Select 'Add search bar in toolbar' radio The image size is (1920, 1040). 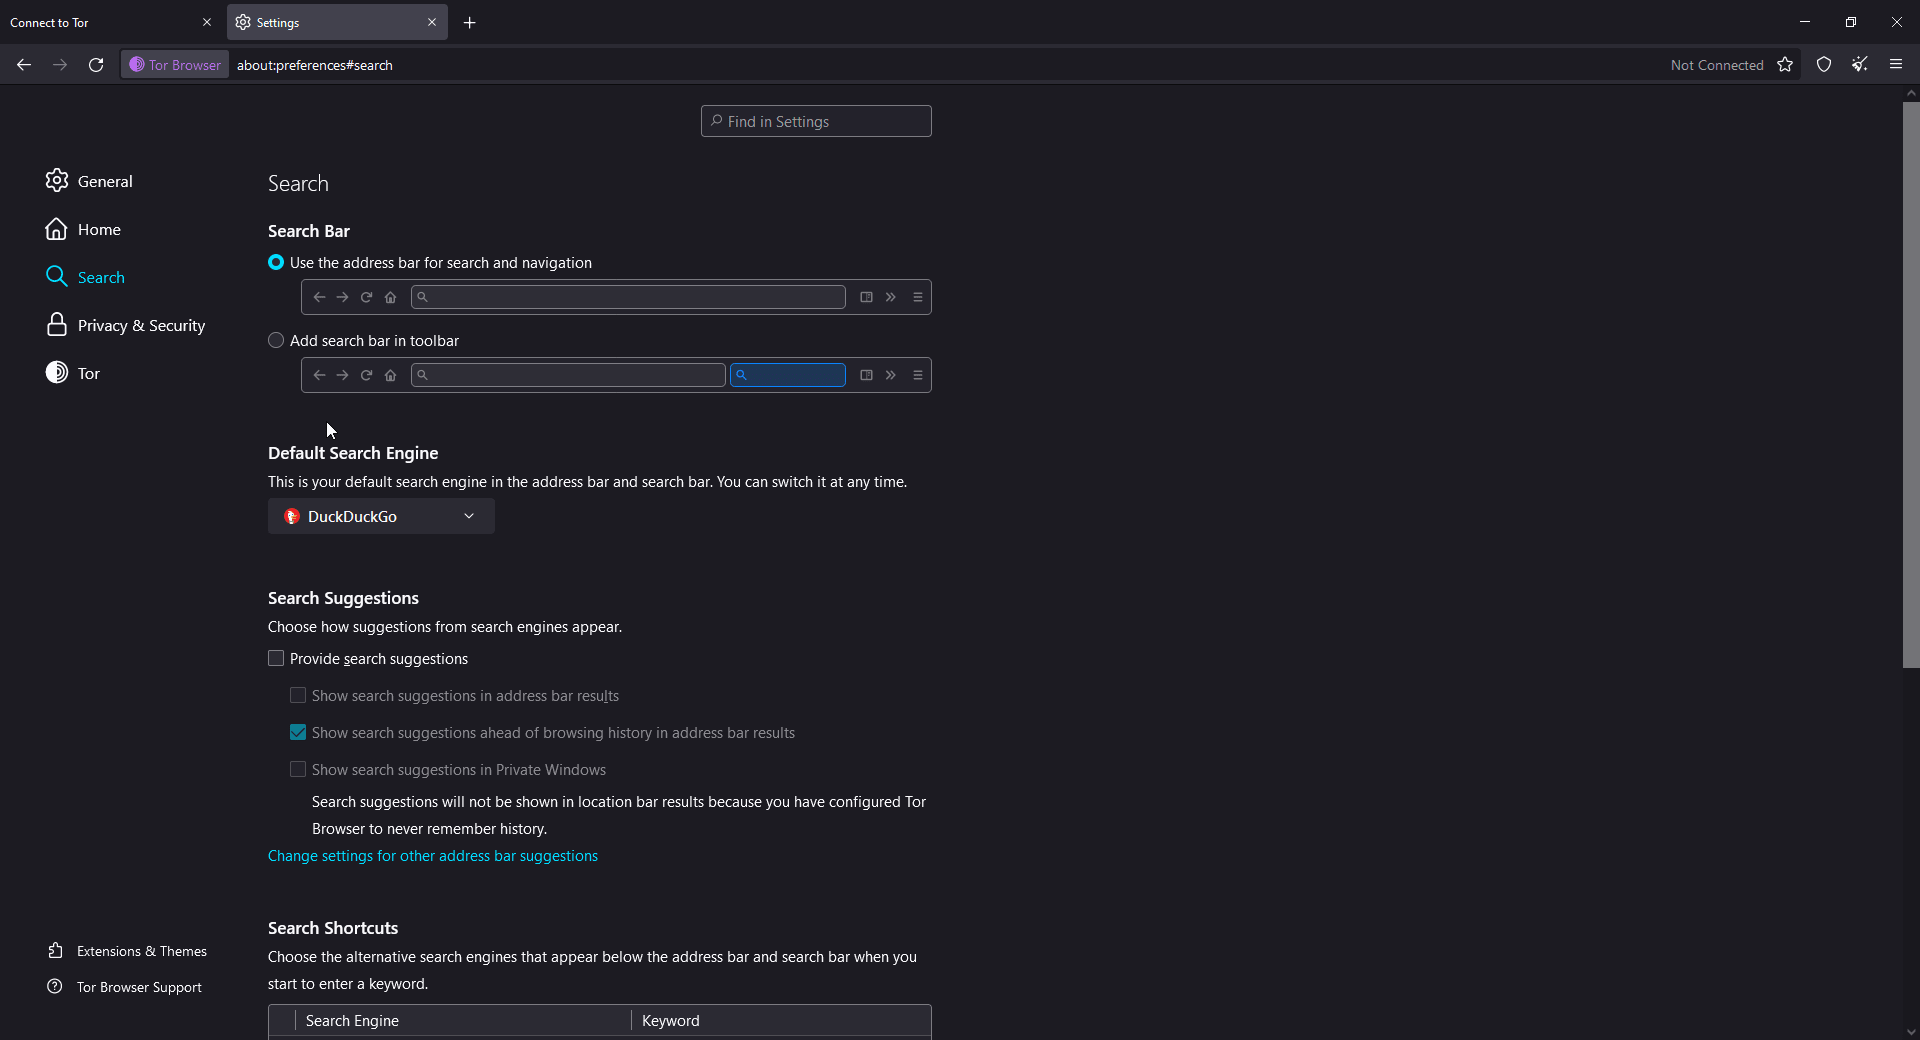(276, 341)
